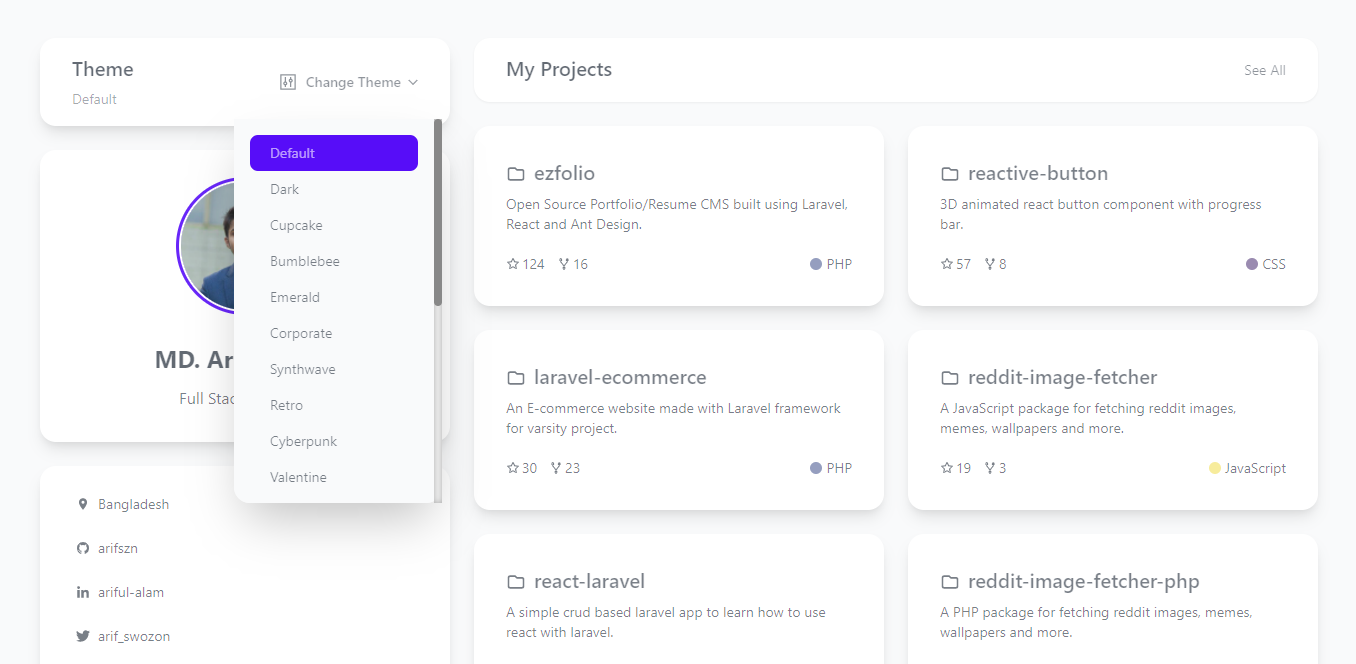Click the See All link in My Projects
Image resolution: width=1356 pixels, height=664 pixels.
click(1264, 70)
